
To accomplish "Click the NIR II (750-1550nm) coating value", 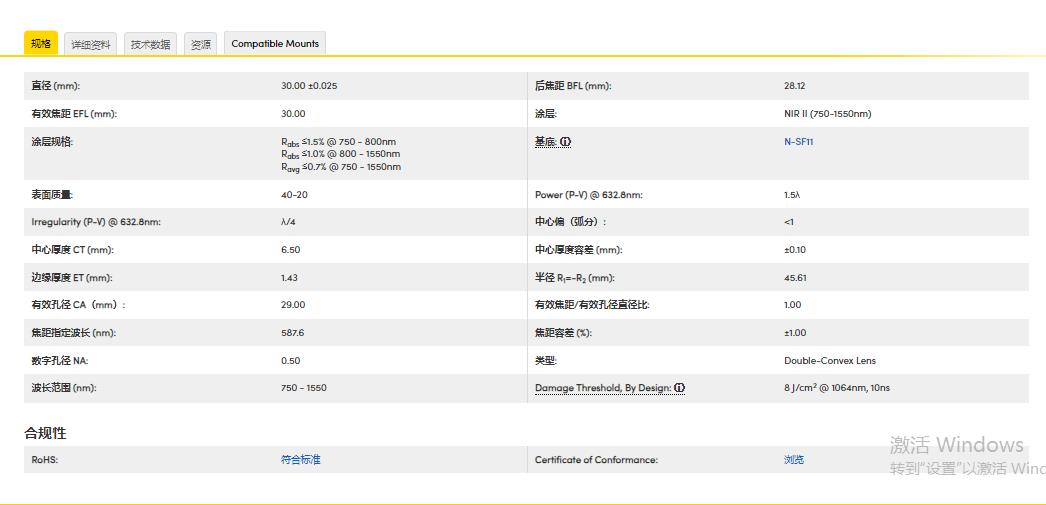I will pyautogui.click(x=827, y=114).
